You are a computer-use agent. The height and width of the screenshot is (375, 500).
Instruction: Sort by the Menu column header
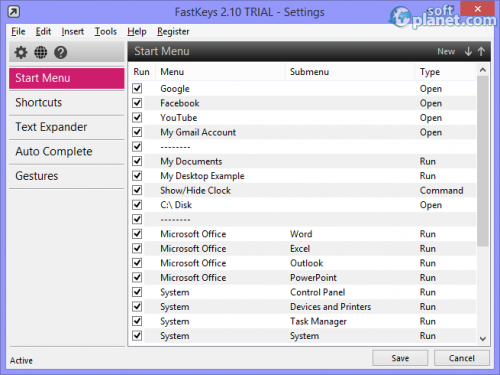(x=220, y=72)
